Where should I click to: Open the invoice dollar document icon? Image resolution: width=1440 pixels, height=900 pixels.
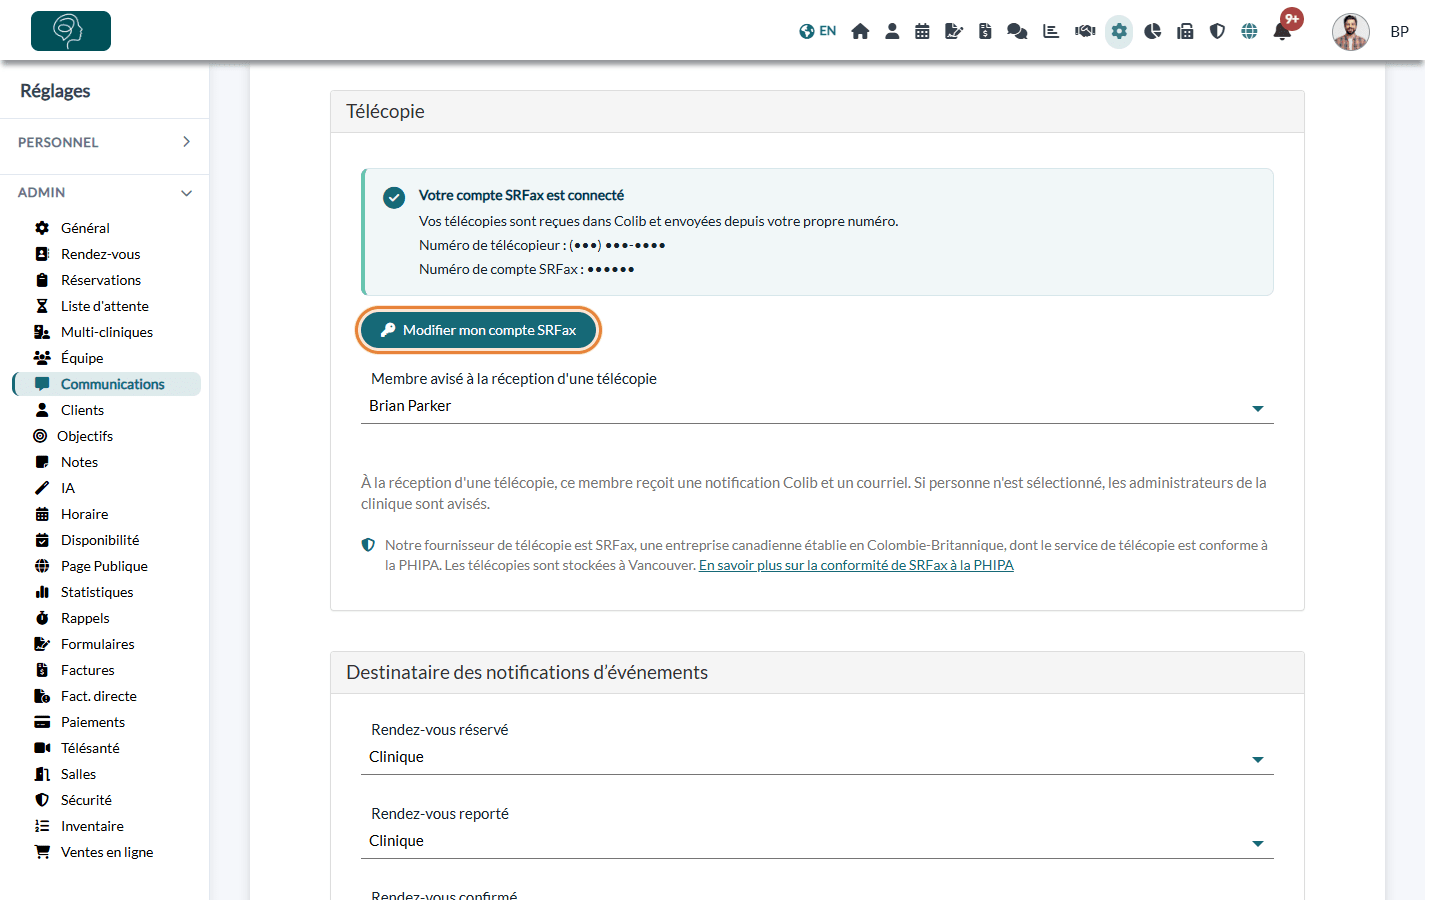(985, 31)
